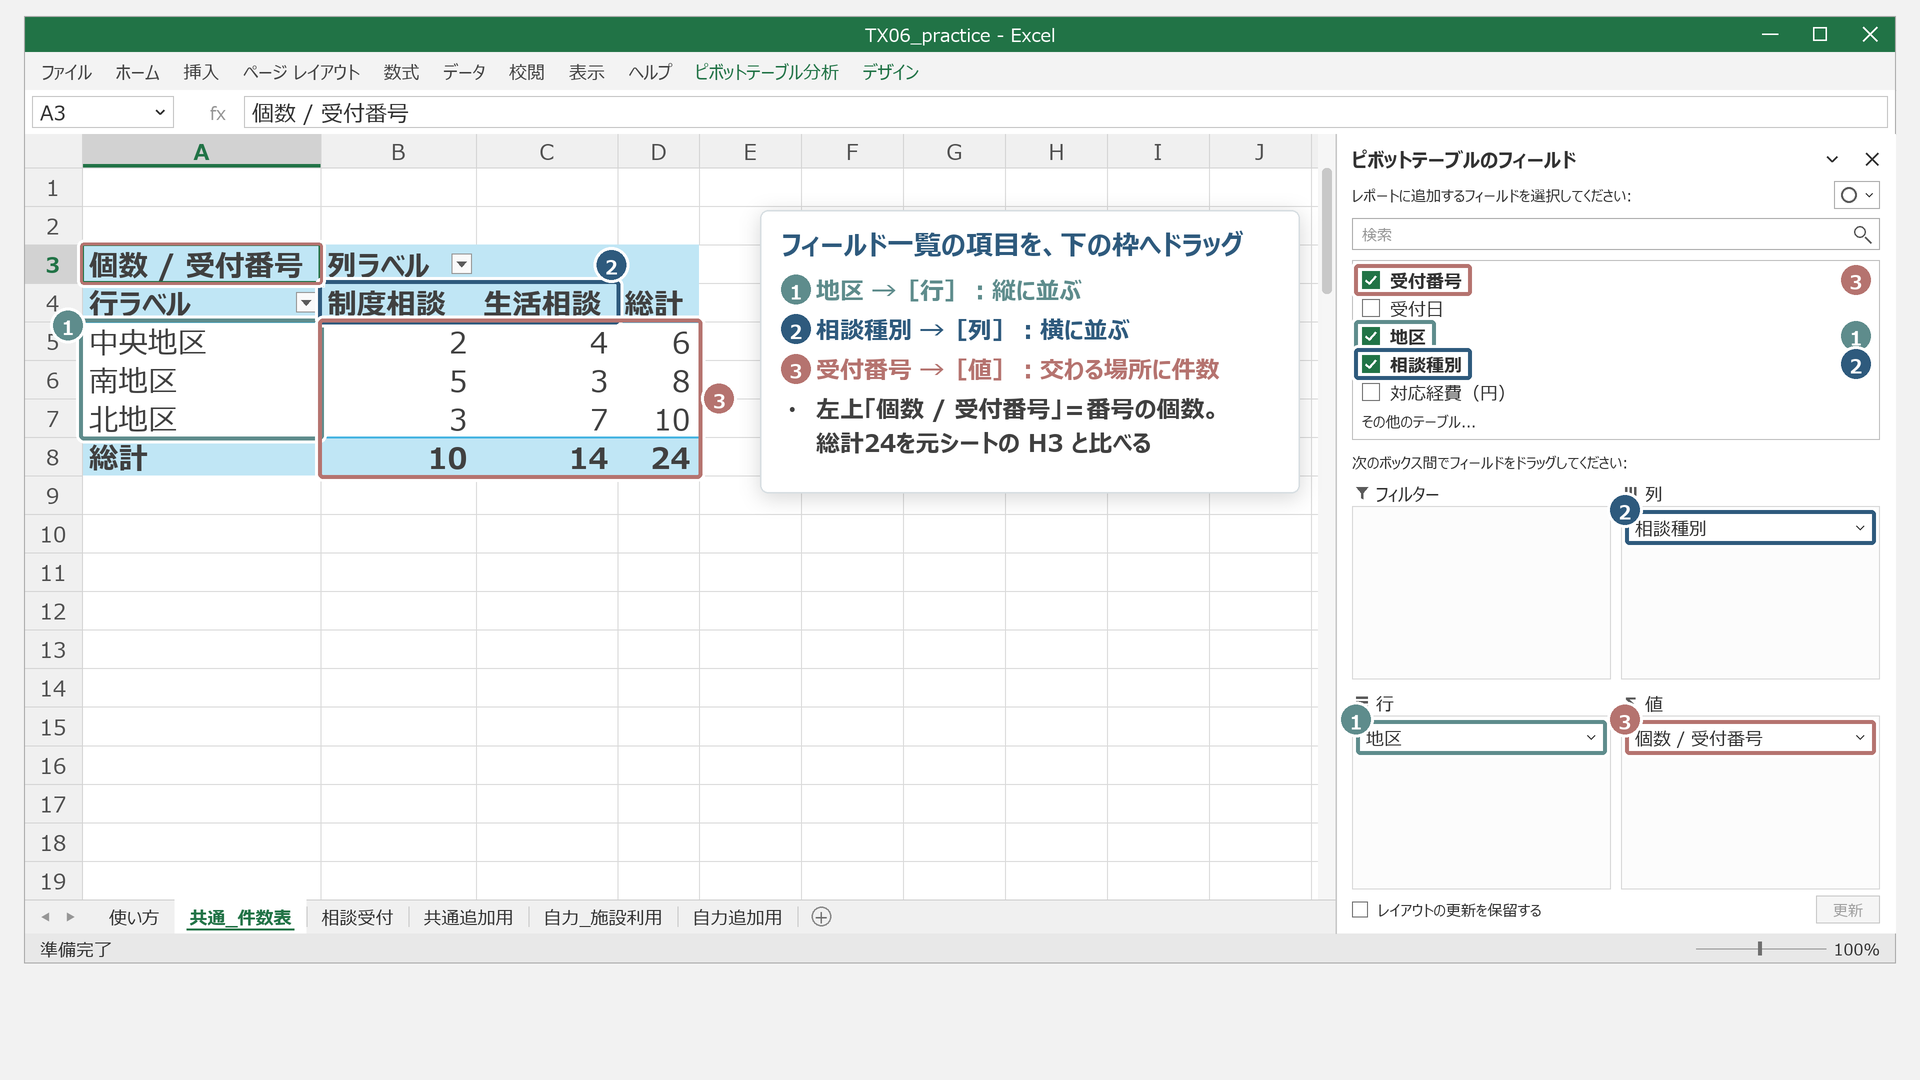Image resolution: width=1920 pixels, height=1080 pixels.
Task: Expand the Name Box dropdown
Action: point(159,113)
